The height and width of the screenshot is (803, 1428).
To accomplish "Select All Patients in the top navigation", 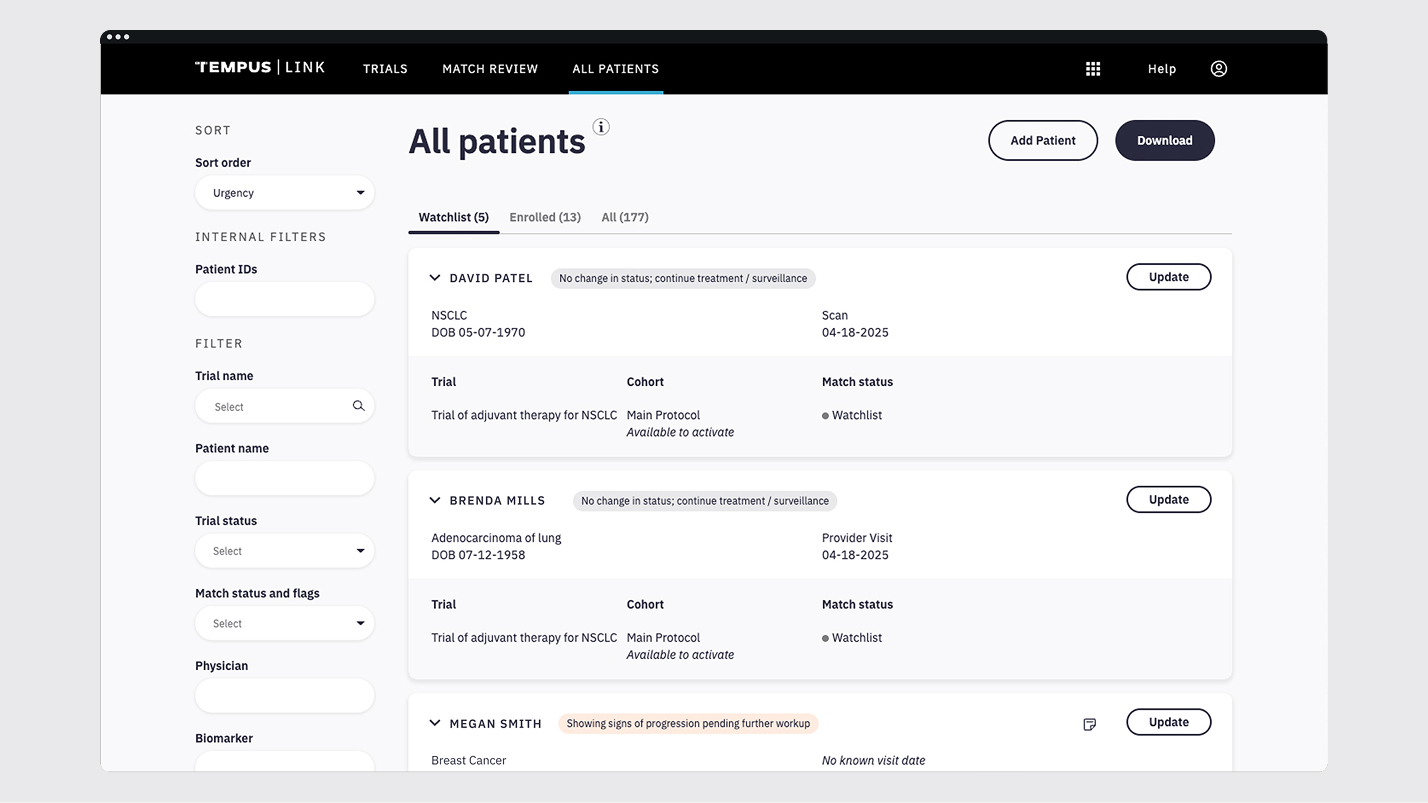I will click(616, 69).
